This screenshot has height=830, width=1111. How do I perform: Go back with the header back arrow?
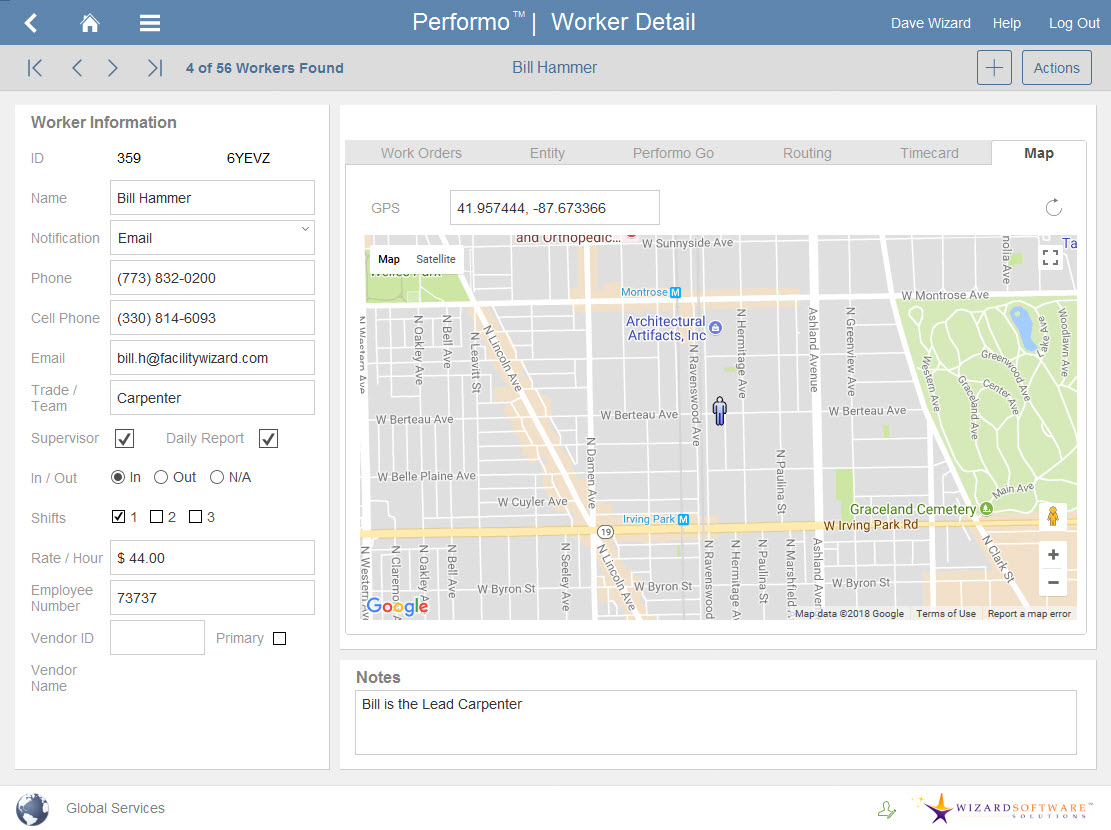click(x=30, y=23)
